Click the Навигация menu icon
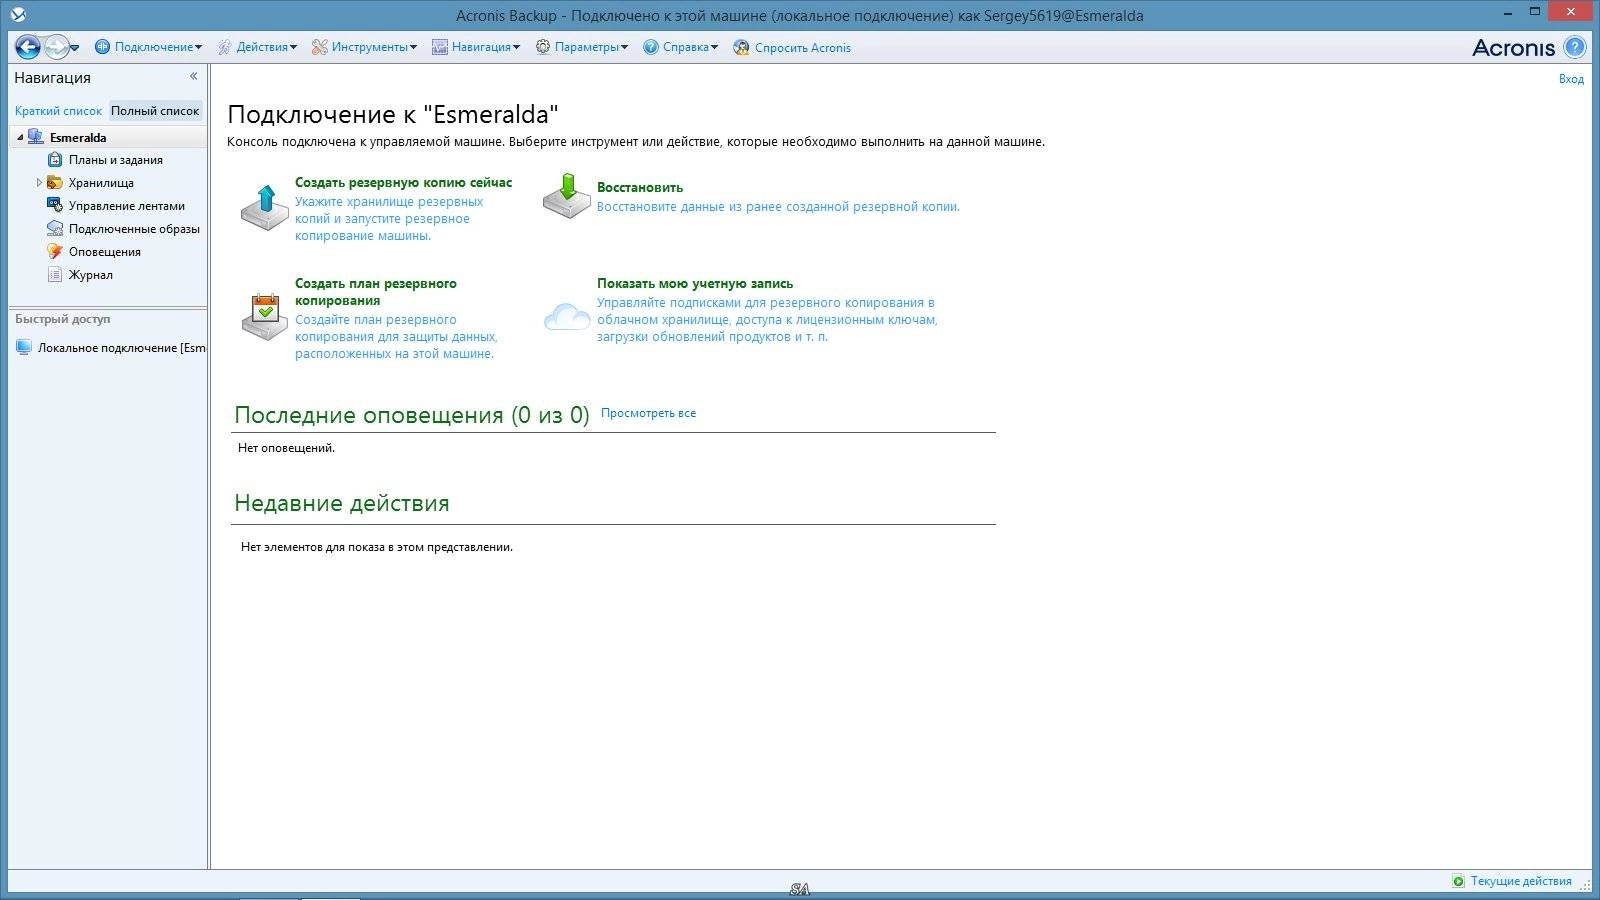The height and width of the screenshot is (900, 1600). click(x=439, y=47)
